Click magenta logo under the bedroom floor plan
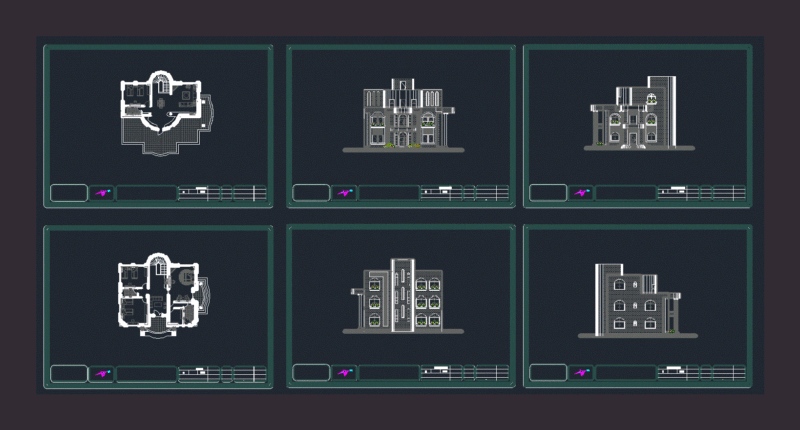This screenshot has height=430, width=800. point(102,374)
